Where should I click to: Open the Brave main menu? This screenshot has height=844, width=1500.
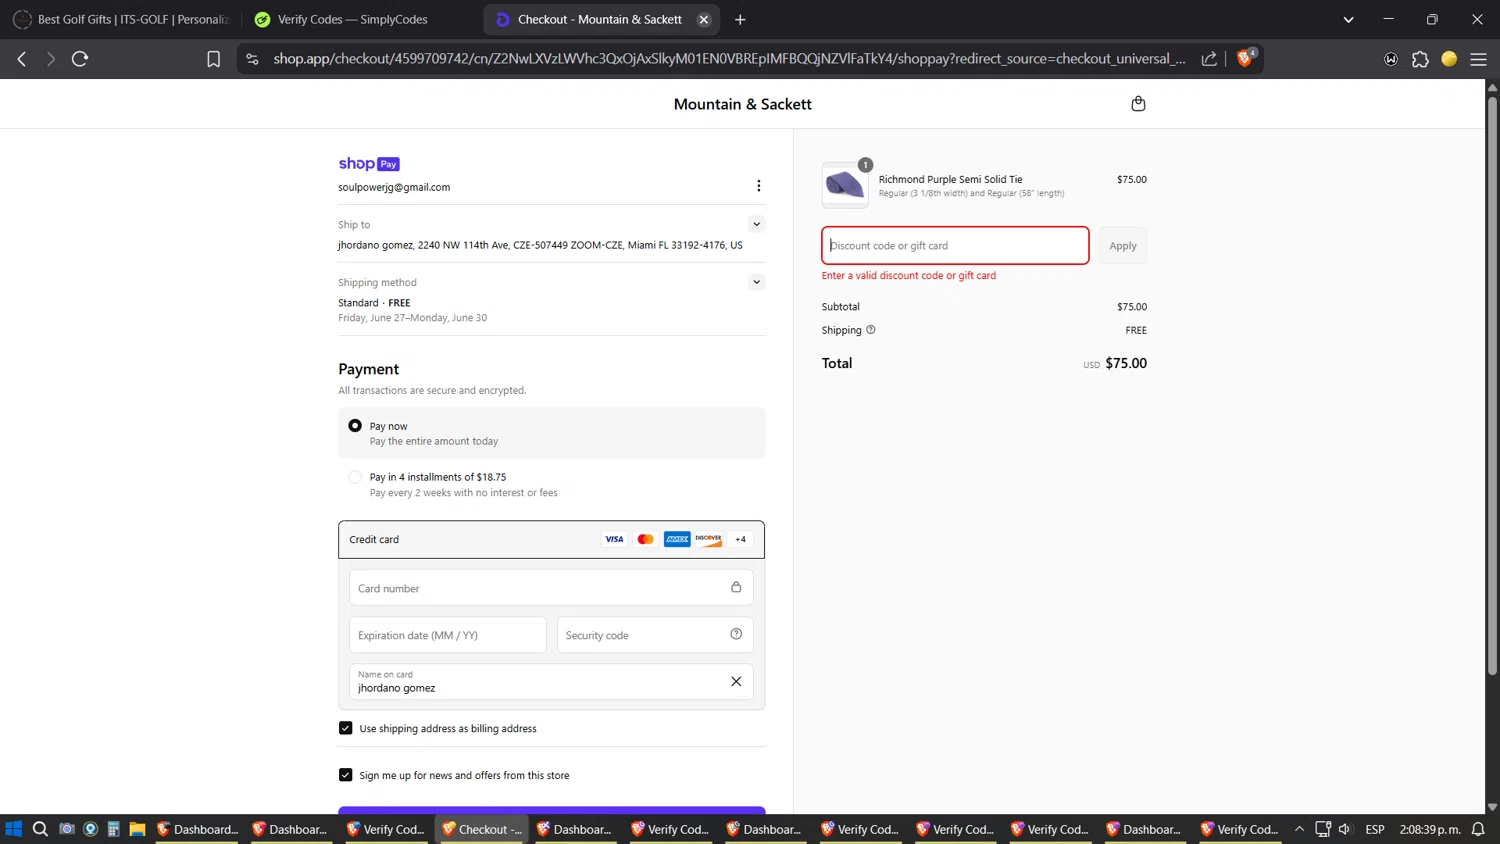pyautogui.click(x=1478, y=59)
